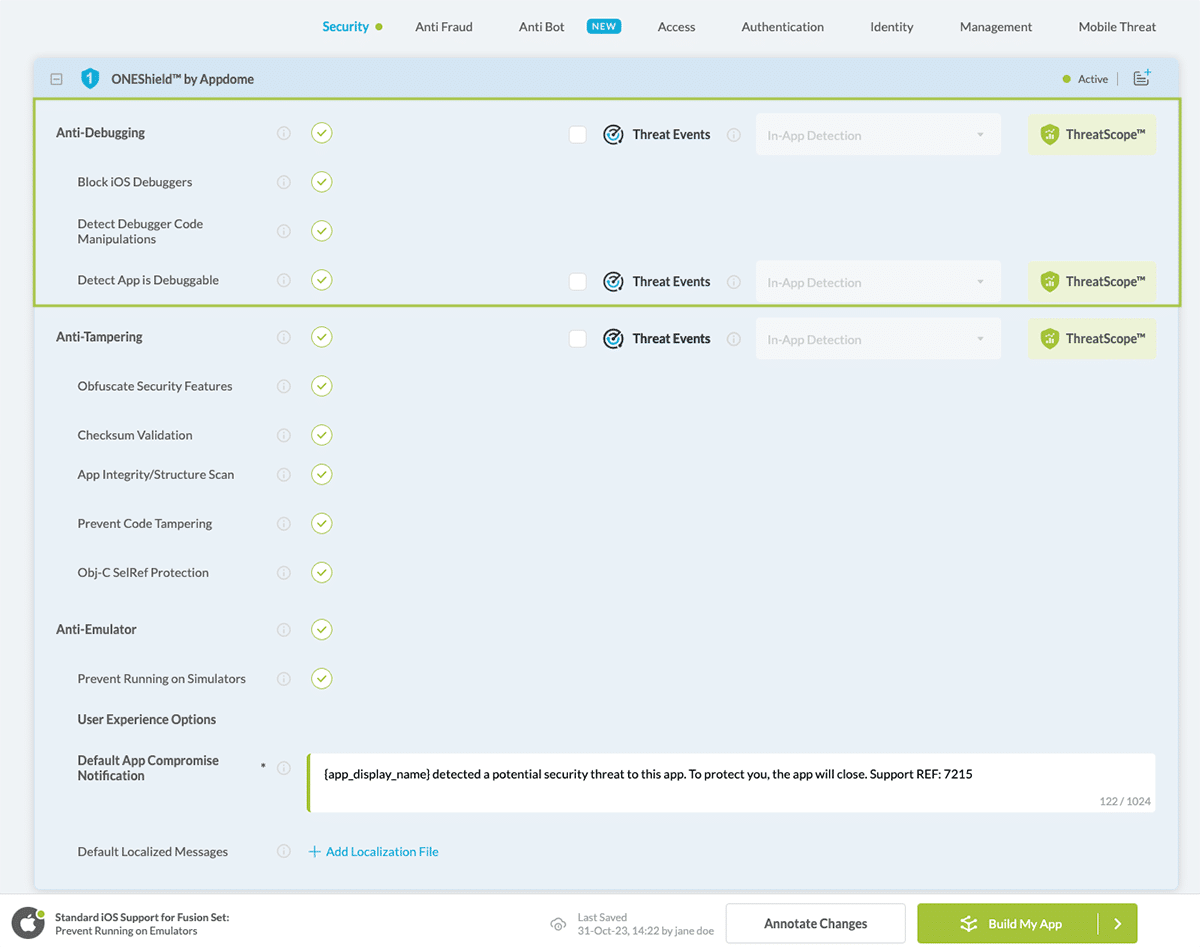
Task: Open the Mobile Threat tab
Action: (x=1117, y=27)
